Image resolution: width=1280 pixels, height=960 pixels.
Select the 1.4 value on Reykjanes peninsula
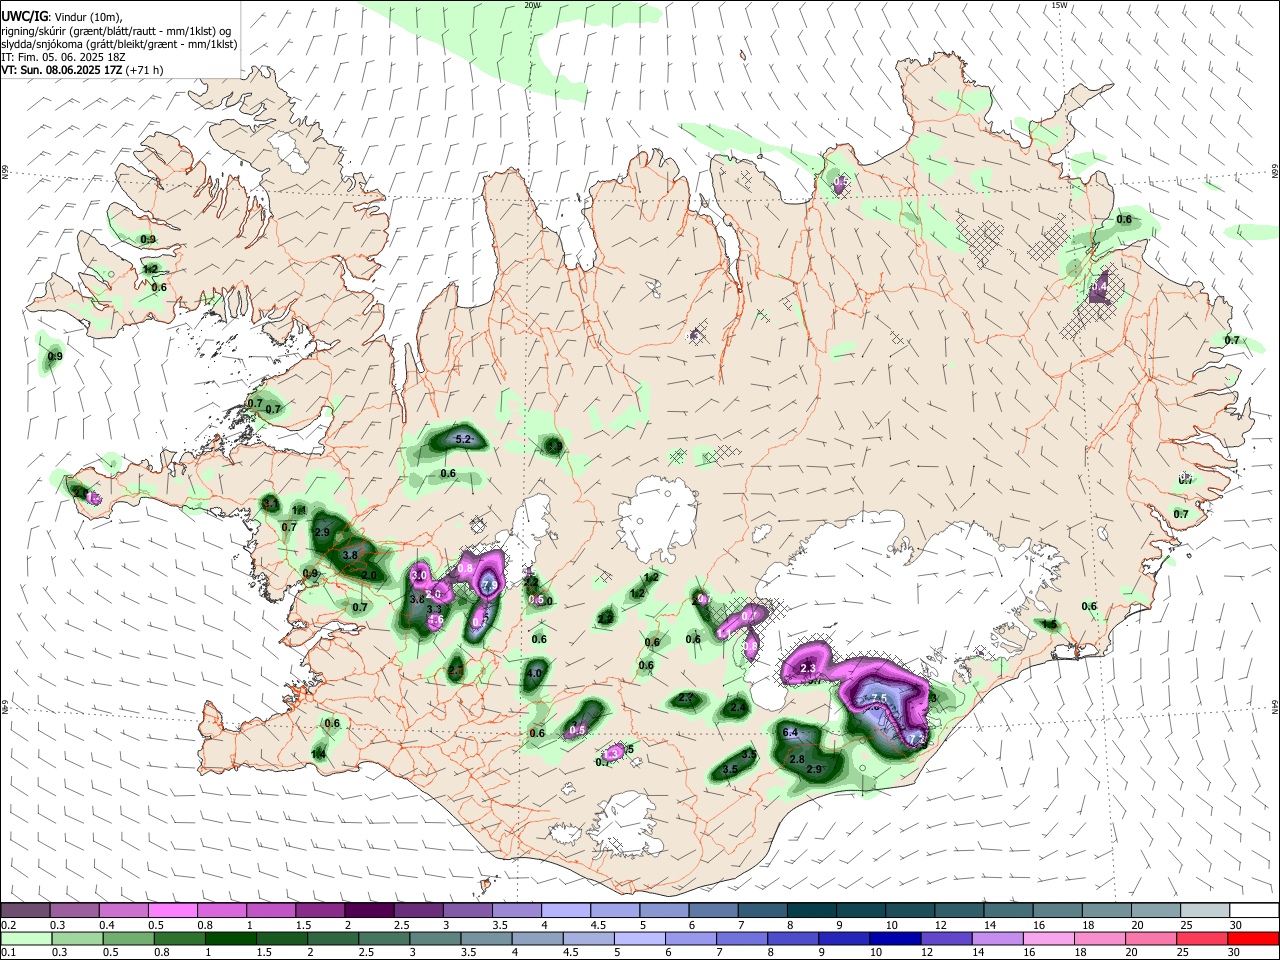(318, 754)
